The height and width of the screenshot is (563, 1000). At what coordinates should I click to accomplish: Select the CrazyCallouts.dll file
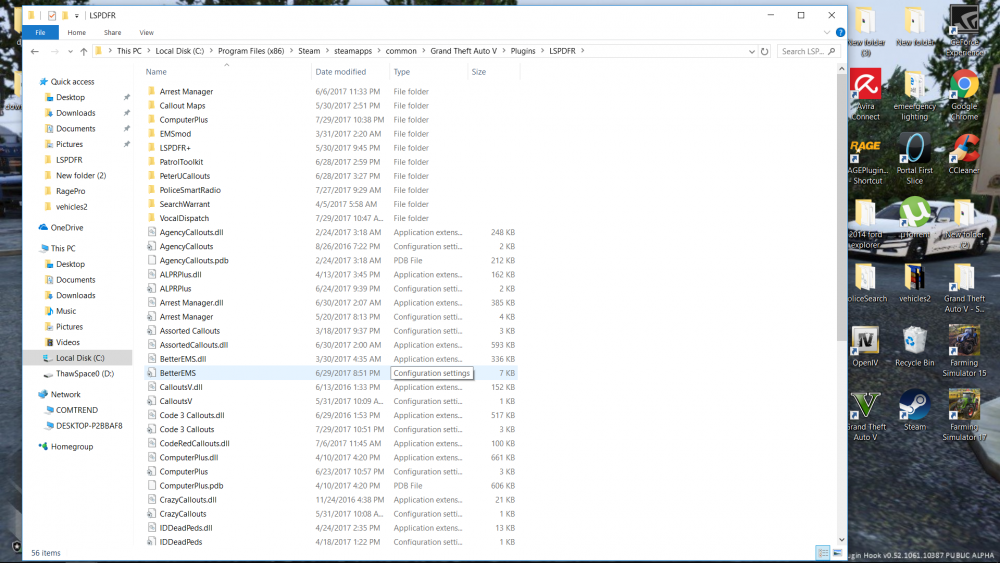click(331, 499)
